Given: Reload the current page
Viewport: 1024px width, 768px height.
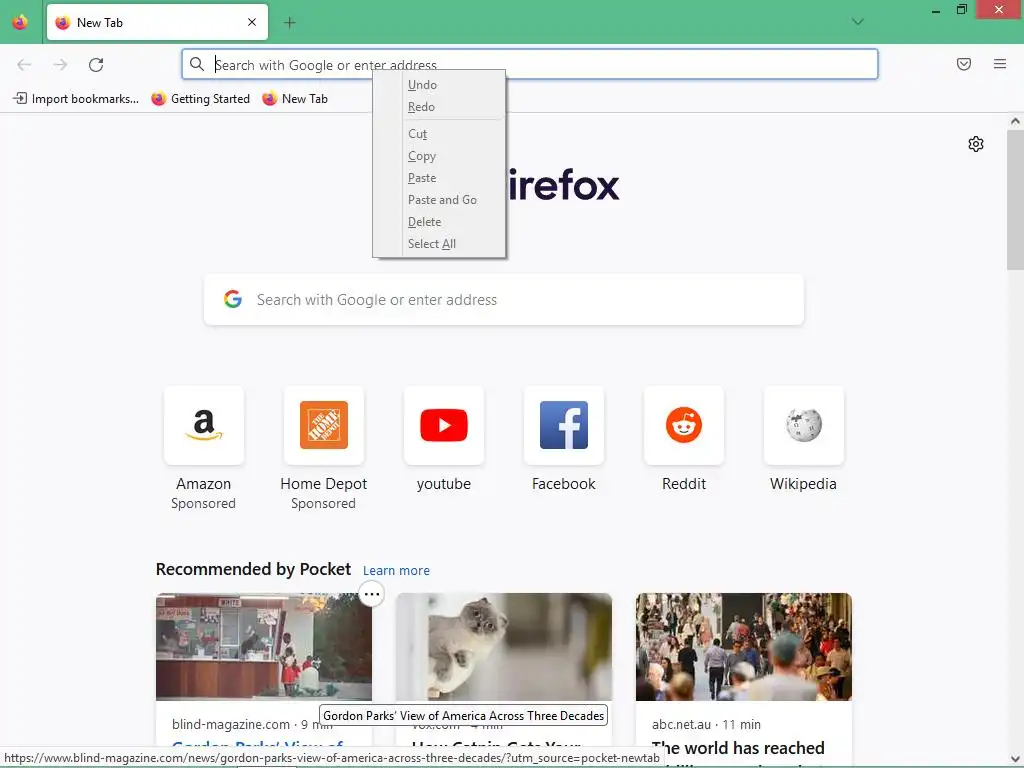Looking at the screenshot, I should pos(96,64).
